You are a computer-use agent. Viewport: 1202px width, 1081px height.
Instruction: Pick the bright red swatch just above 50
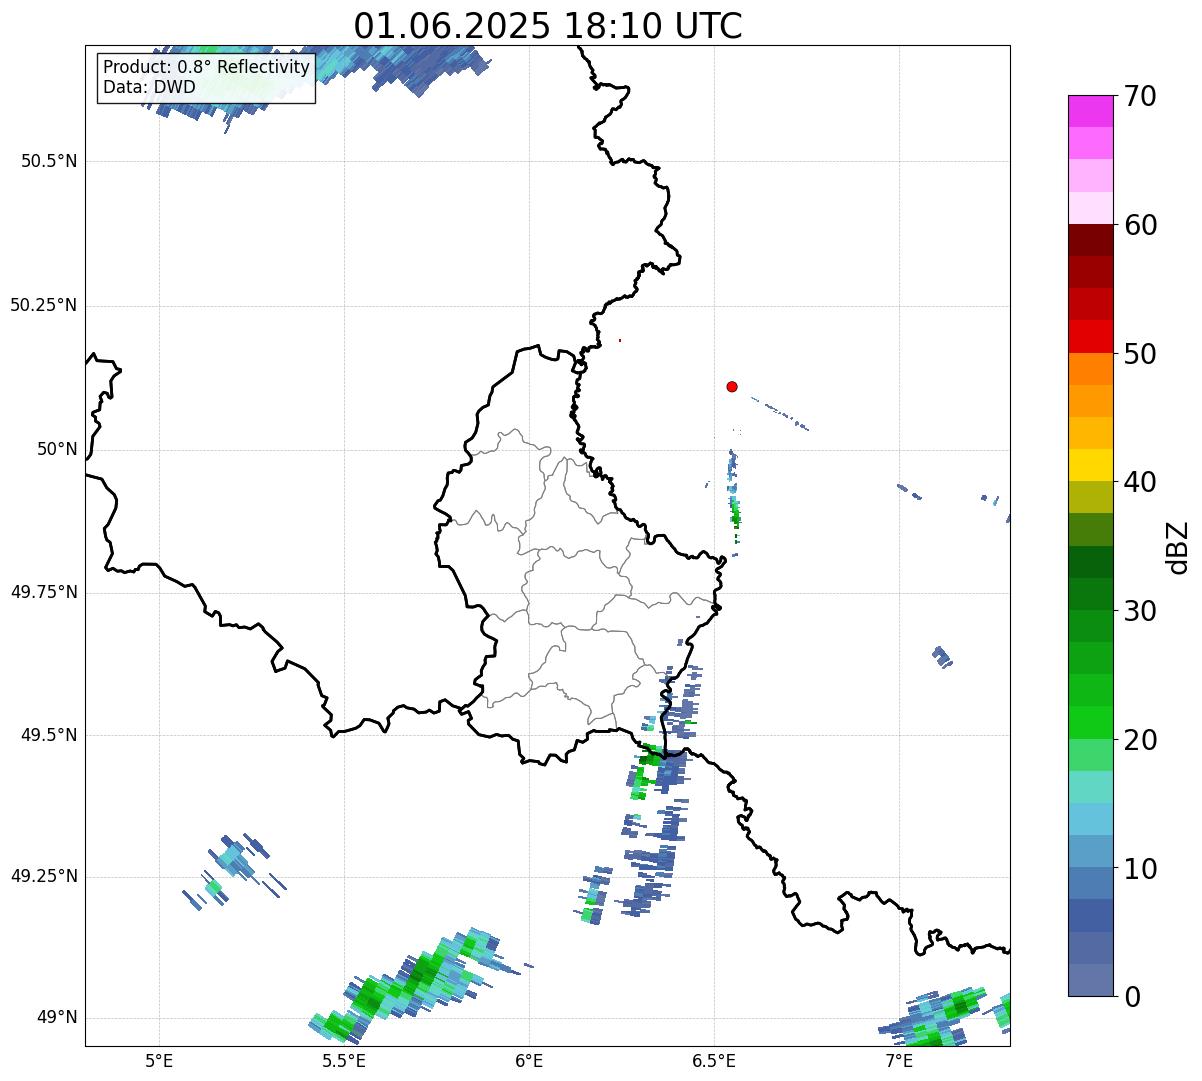click(1090, 337)
